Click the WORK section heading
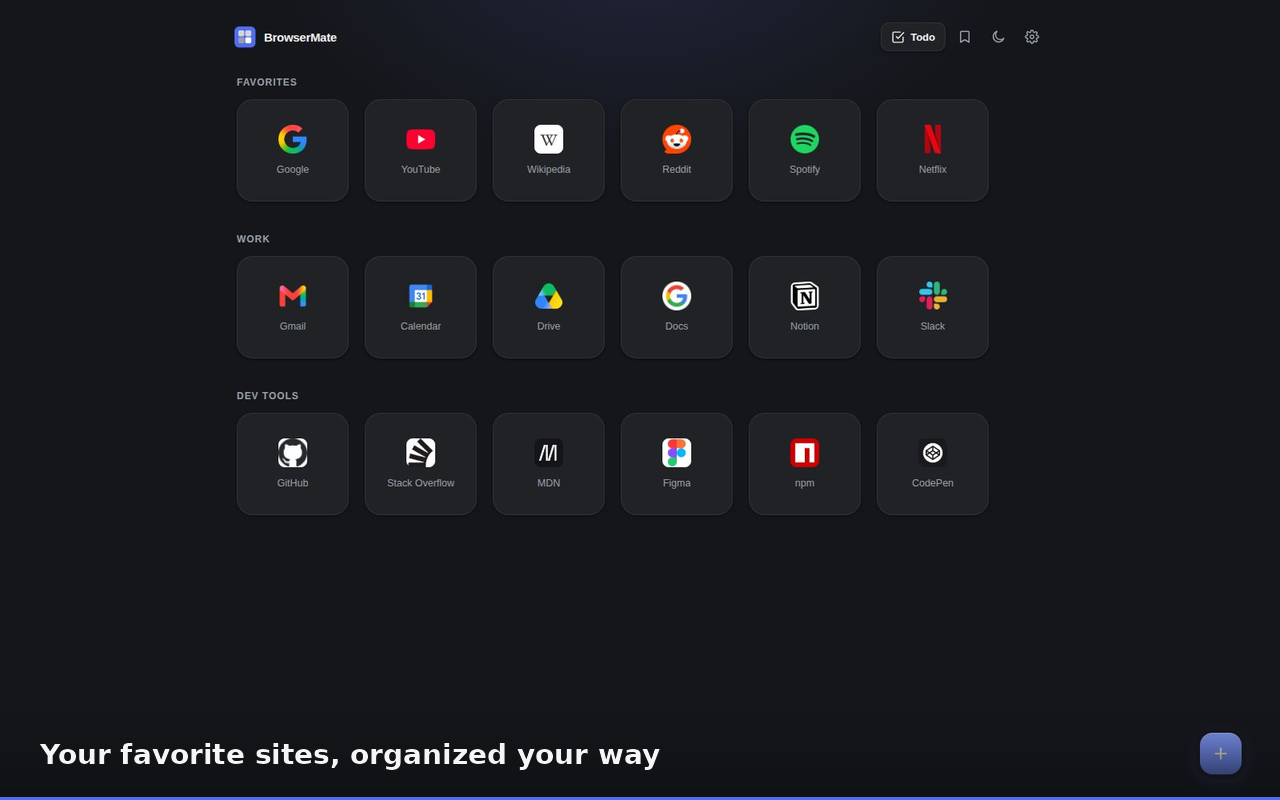This screenshot has width=1280, height=800. click(x=253, y=239)
